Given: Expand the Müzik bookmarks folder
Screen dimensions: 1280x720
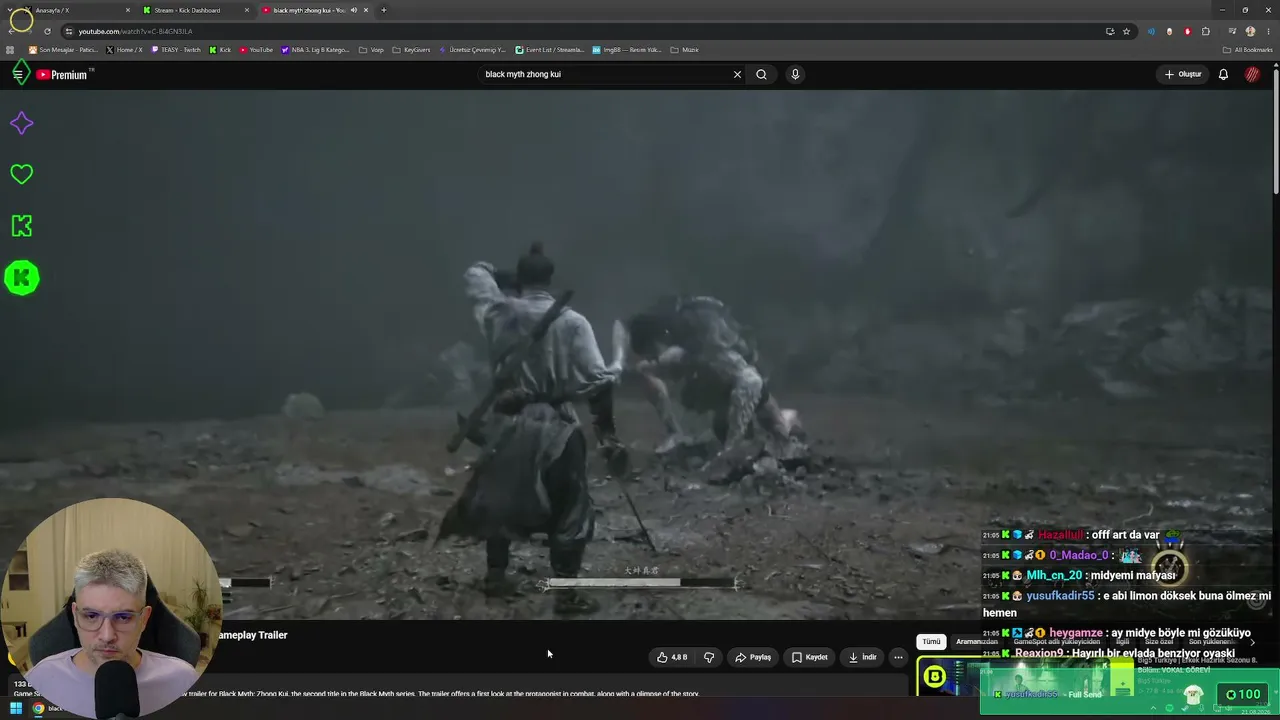Looking at the screenshot, I should (x=684, y=50).
